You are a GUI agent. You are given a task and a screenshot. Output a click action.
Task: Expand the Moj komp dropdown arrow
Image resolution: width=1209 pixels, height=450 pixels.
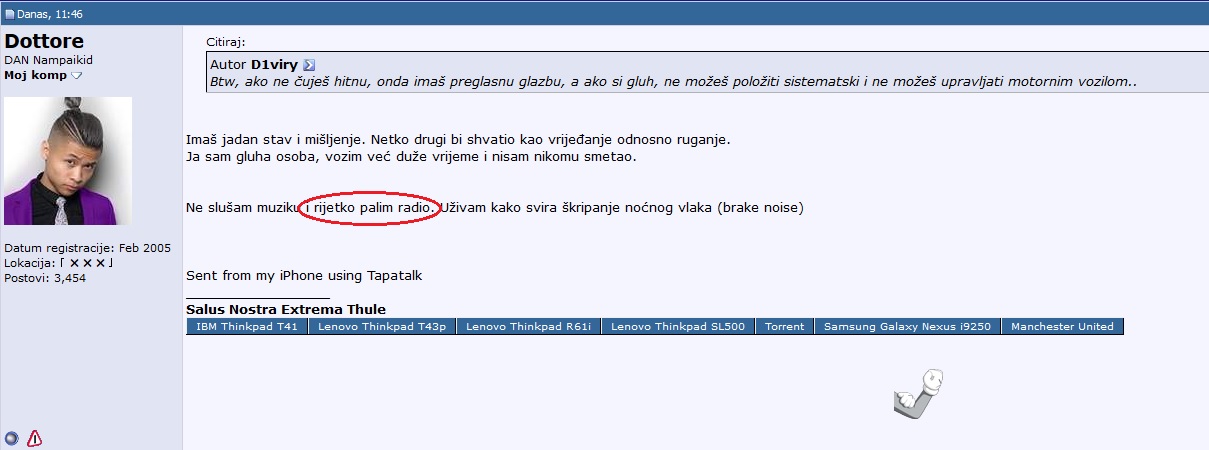(x=77, y=76)
